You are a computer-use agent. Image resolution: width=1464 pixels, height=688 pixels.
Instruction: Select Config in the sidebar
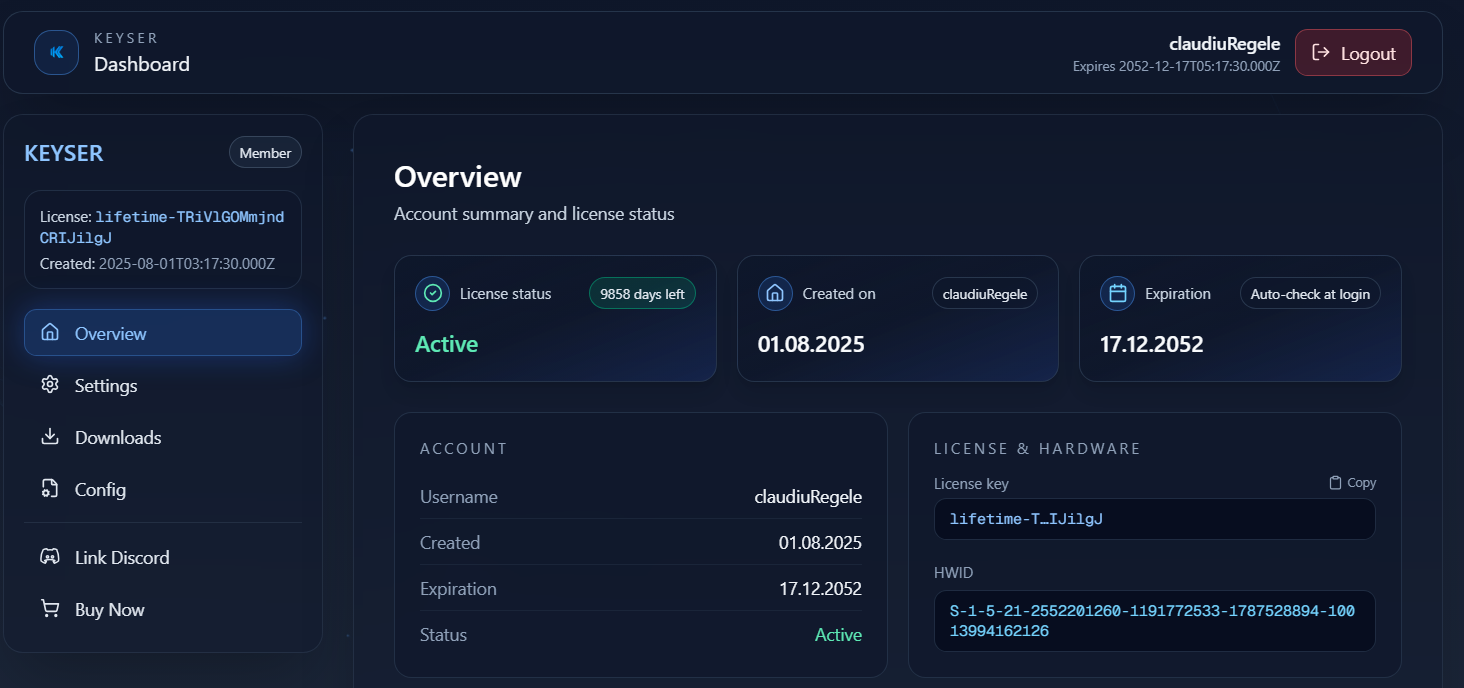click(x=163, y=489)
